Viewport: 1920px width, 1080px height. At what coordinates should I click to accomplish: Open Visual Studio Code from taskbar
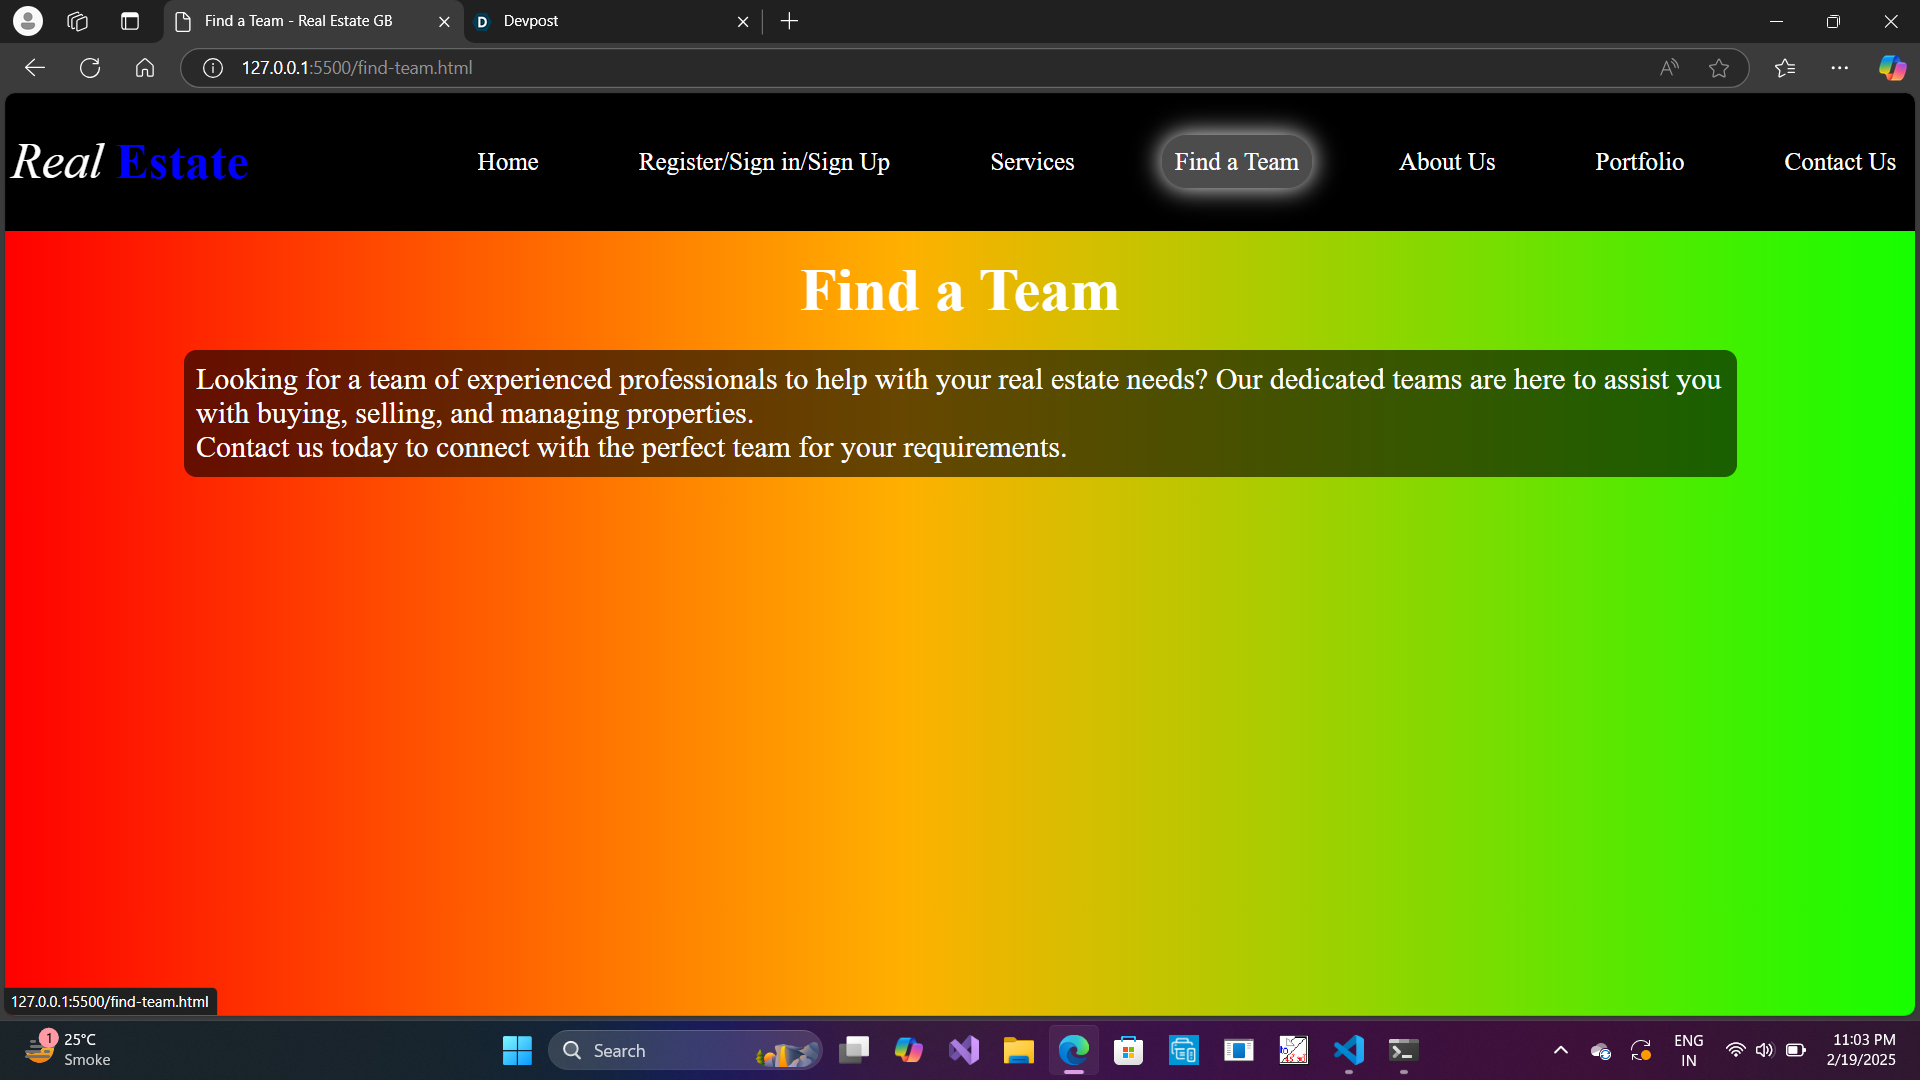1348,1050
